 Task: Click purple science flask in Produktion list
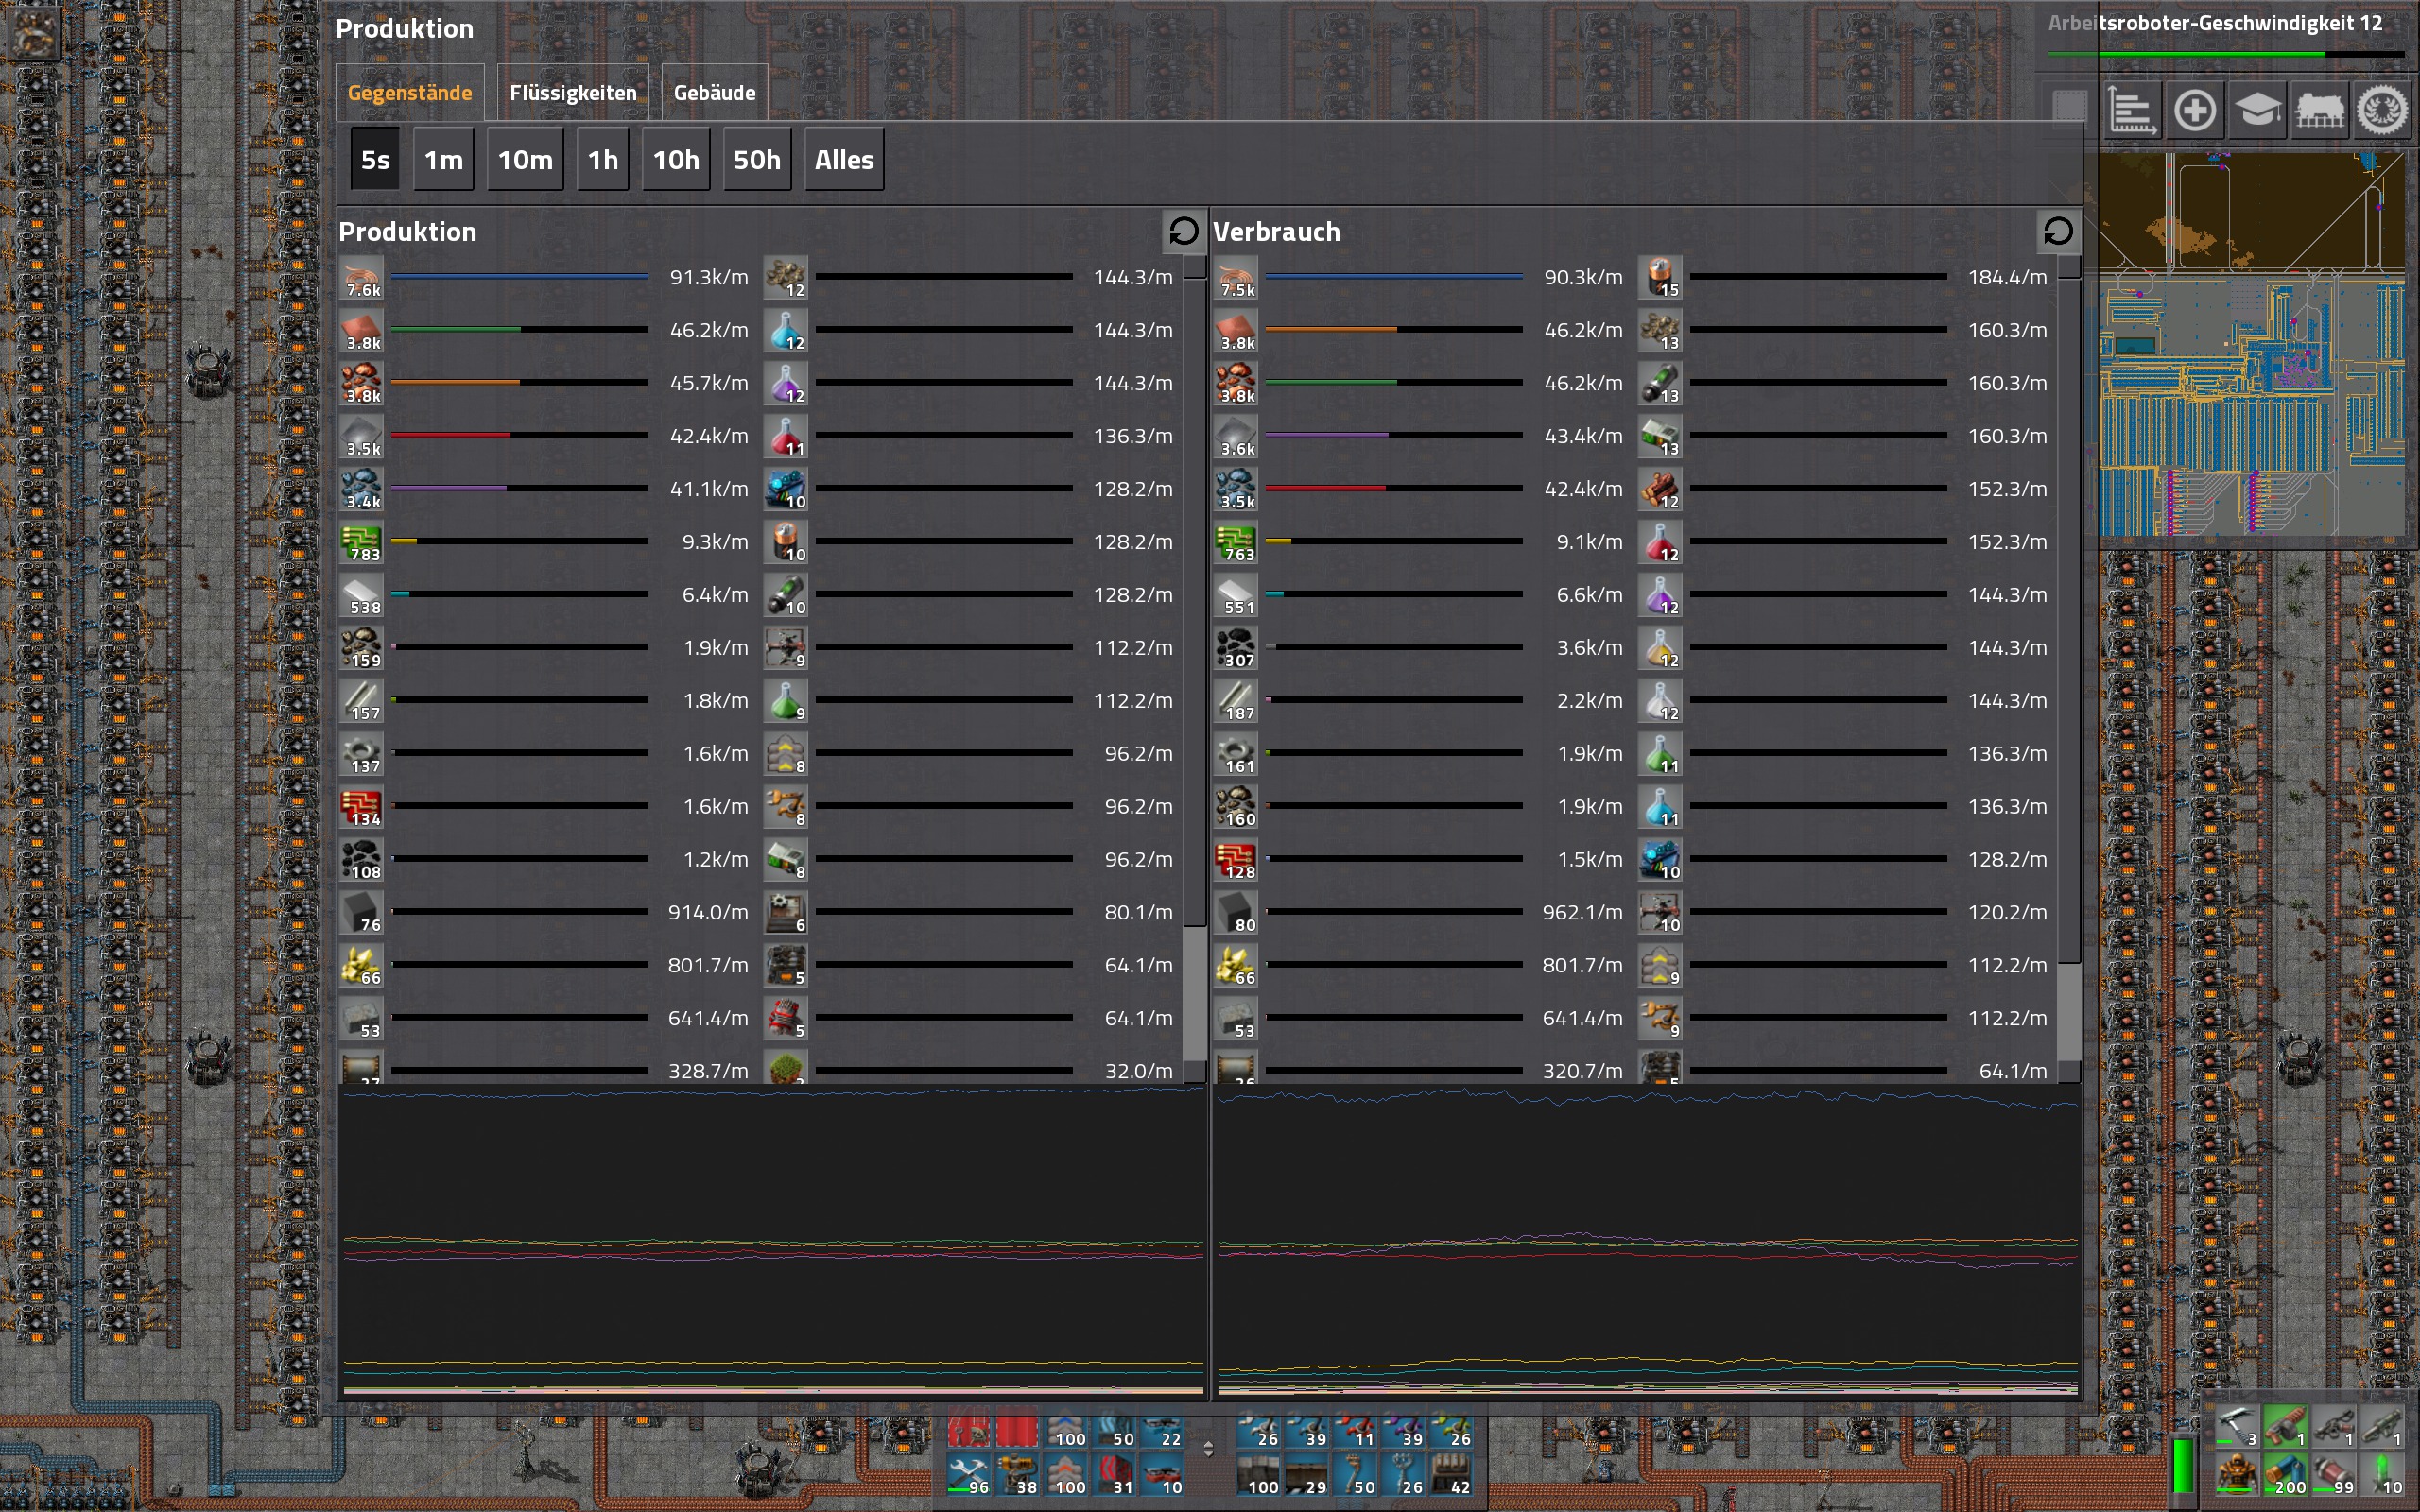point(786,383)
